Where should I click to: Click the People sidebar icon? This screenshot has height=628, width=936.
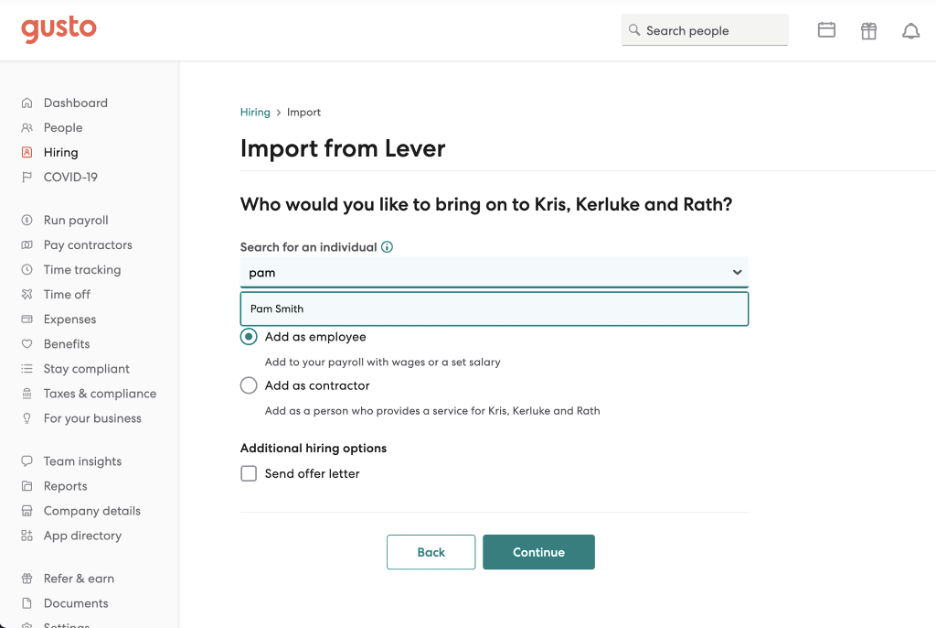[x=27, y=128]
